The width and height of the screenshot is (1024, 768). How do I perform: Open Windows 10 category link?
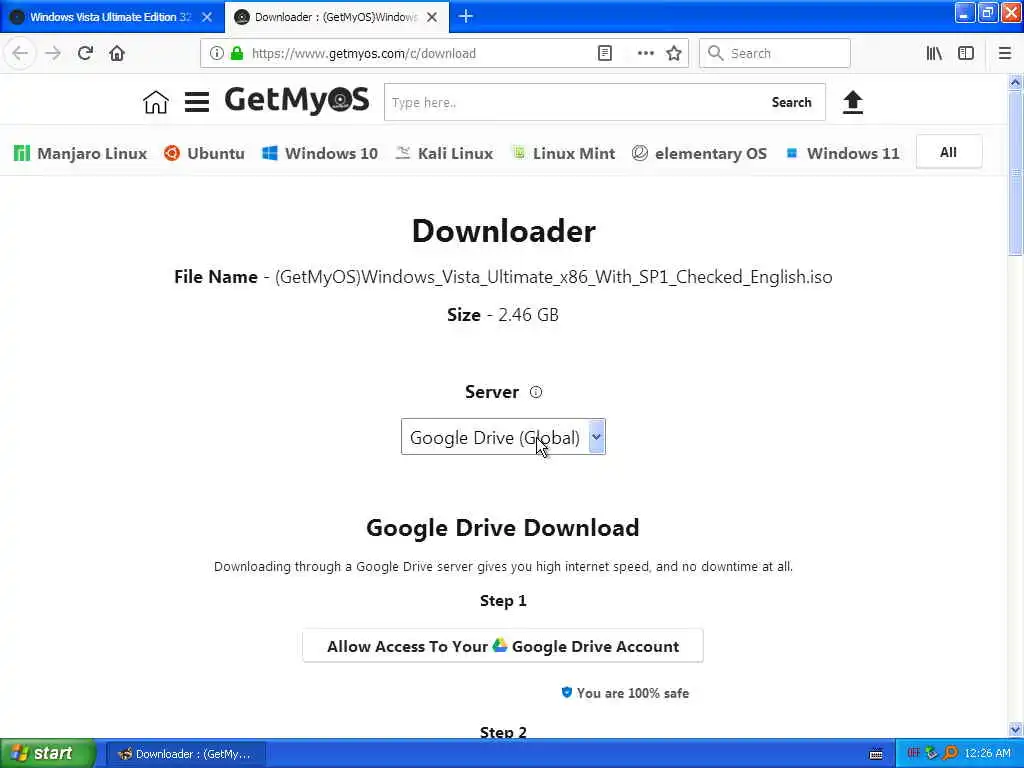click(x=319, y=153)
